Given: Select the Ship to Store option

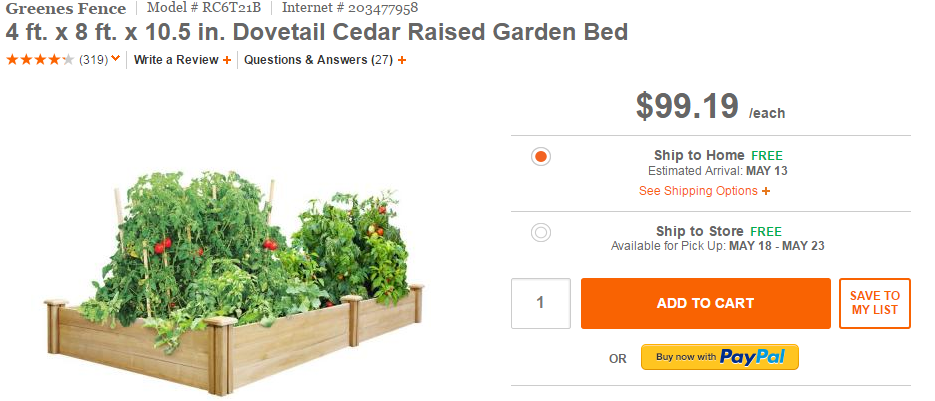Looking at the screenshot, I should point(541,233).
